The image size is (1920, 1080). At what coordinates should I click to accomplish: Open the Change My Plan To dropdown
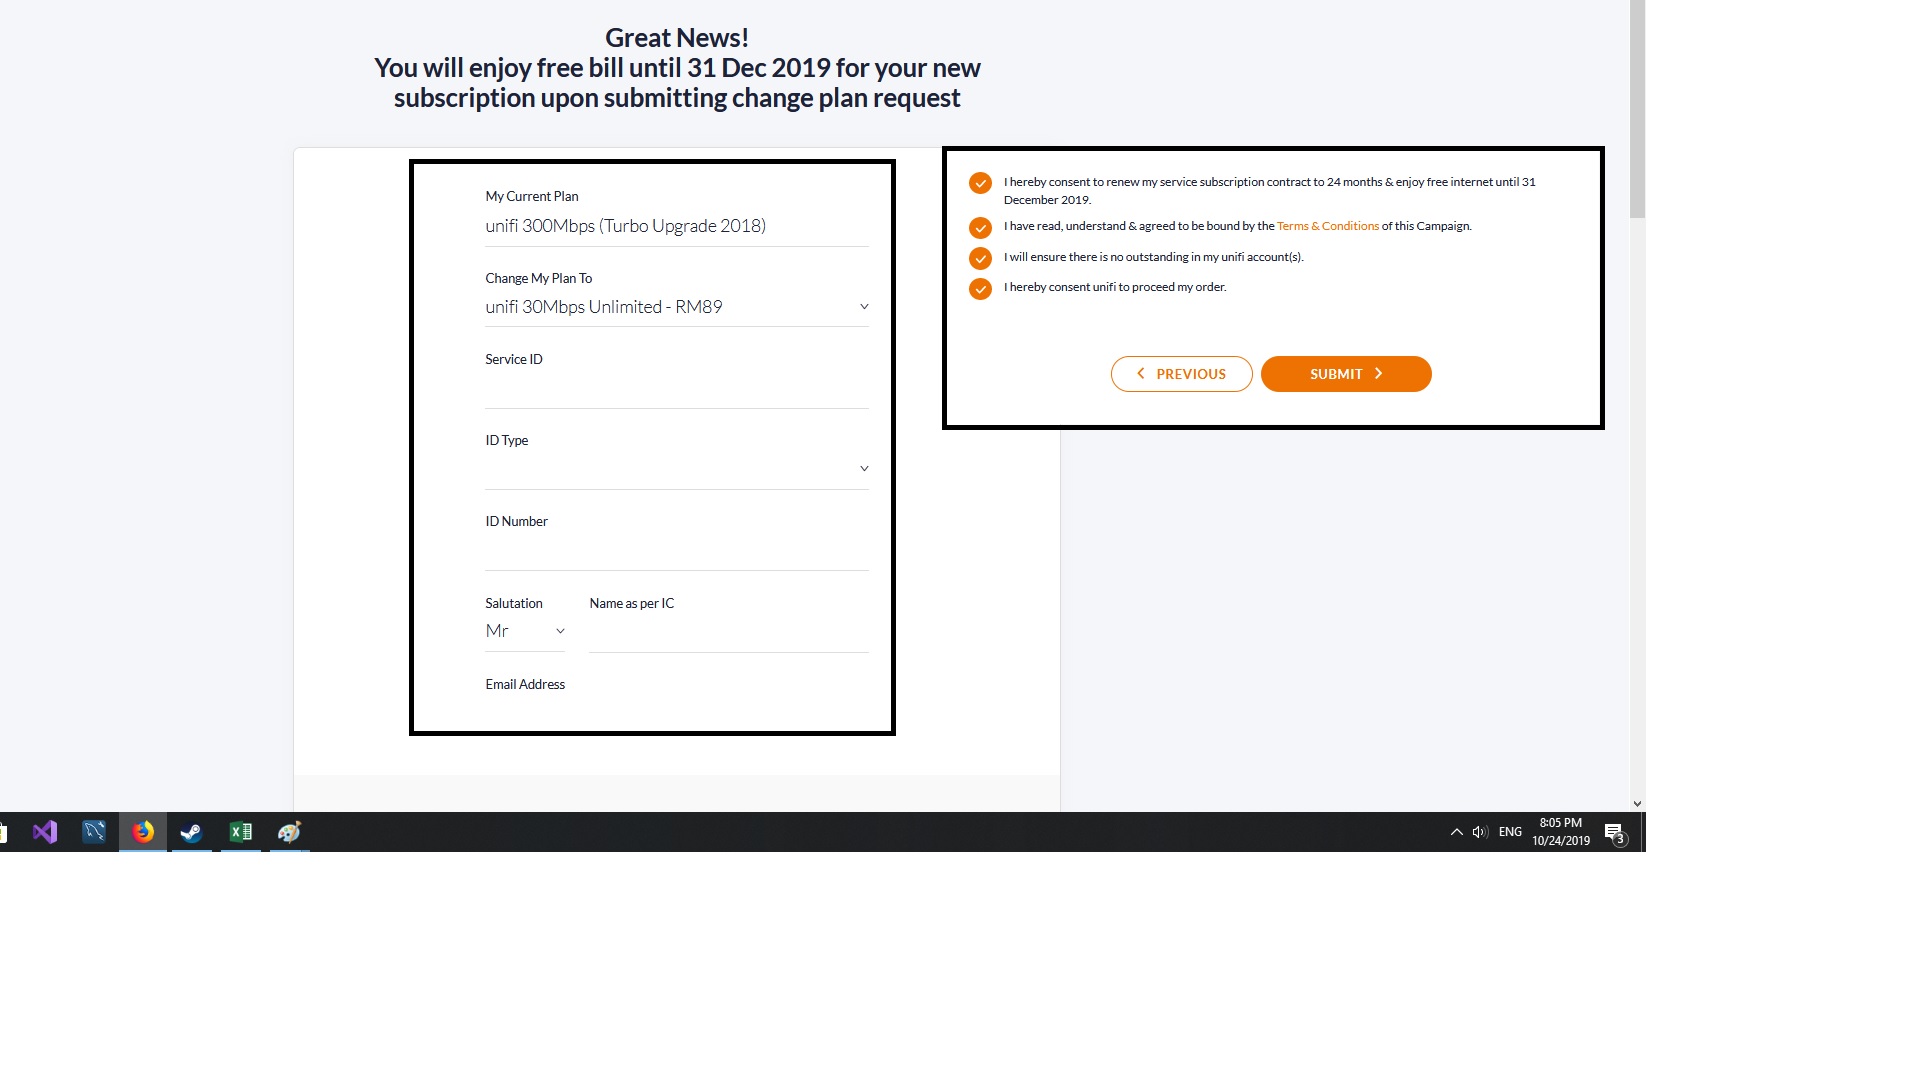pyautogui.click(x=677, y=307)
